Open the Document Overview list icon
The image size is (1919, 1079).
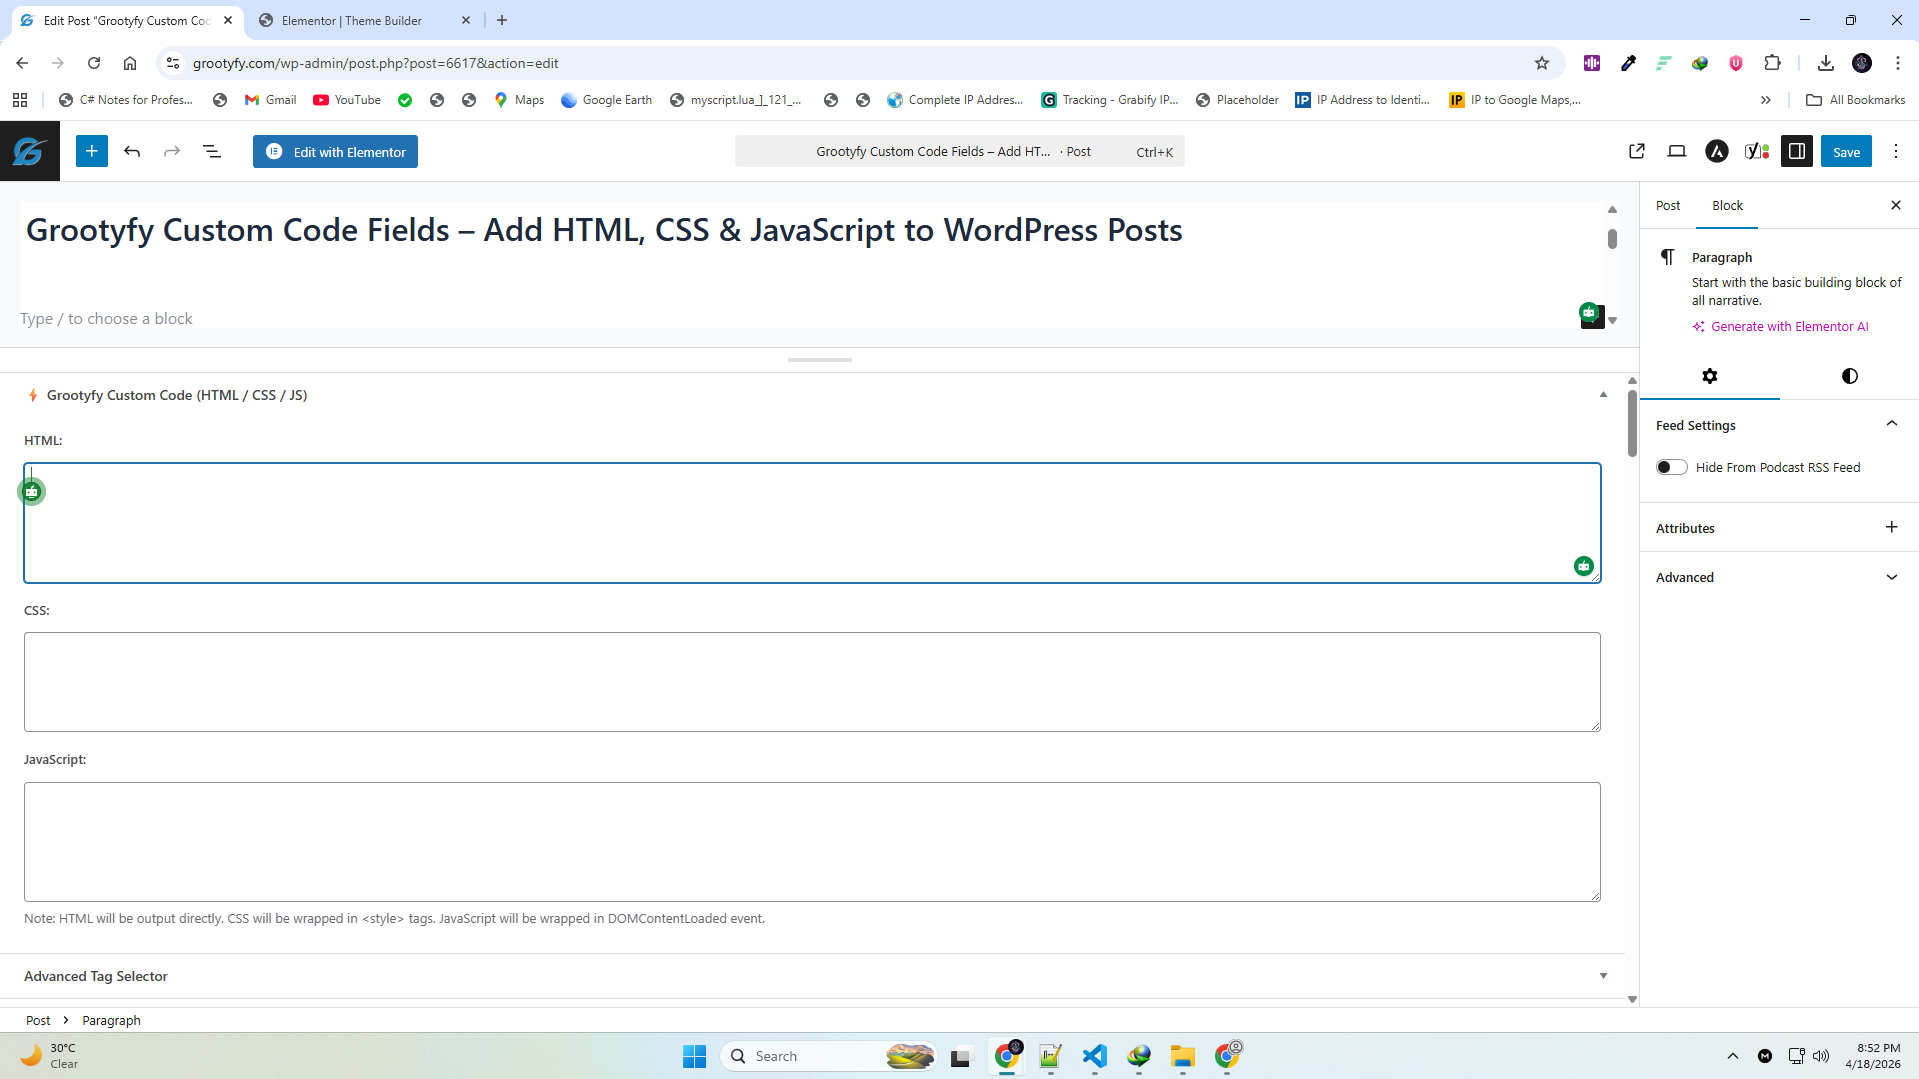[x=212, y=151]
